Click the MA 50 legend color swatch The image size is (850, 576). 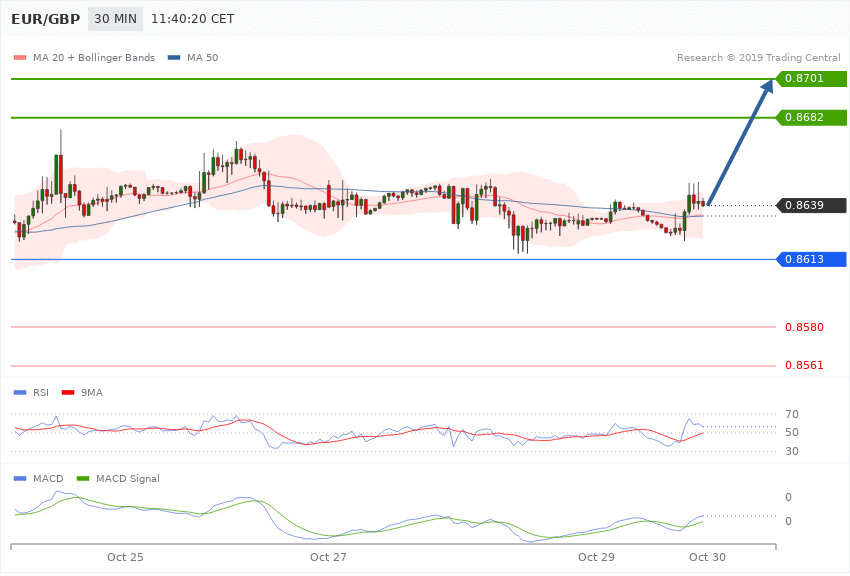click(x=174, y=58)
